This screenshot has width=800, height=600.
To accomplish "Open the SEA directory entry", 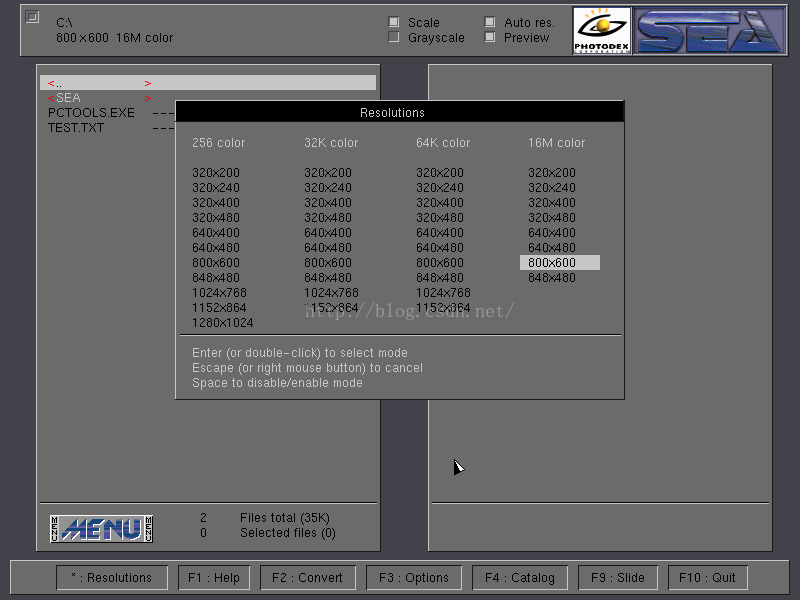I will 99,97.
